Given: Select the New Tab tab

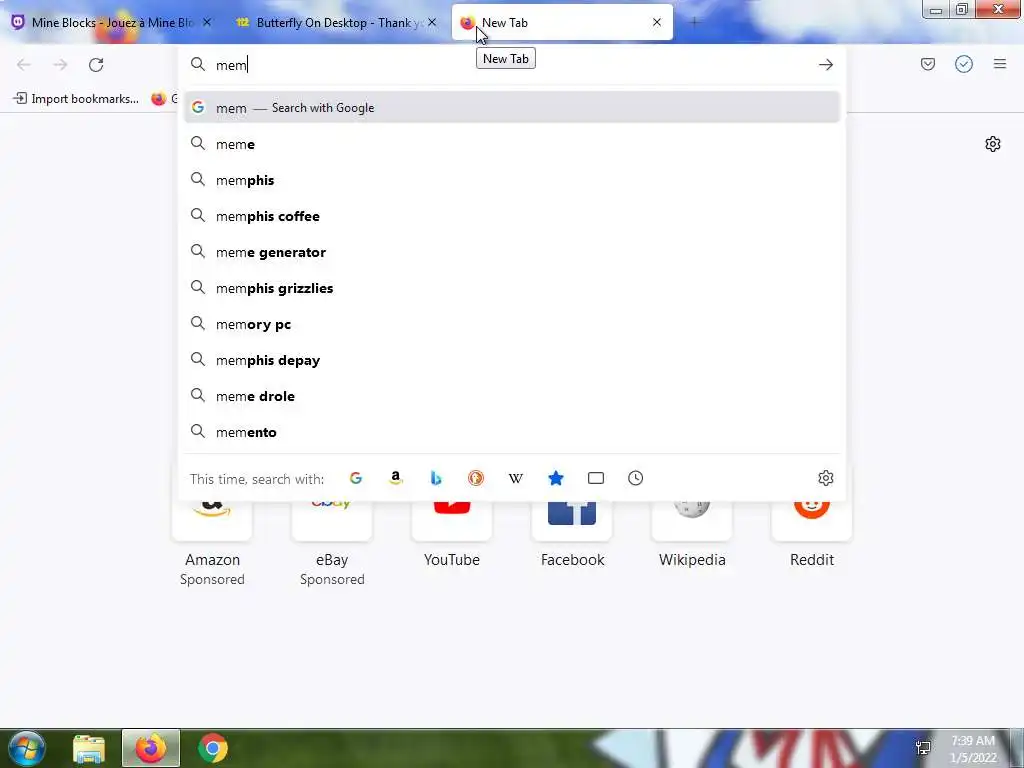Looking at the screenshot, I should click(x=562, y=22).
